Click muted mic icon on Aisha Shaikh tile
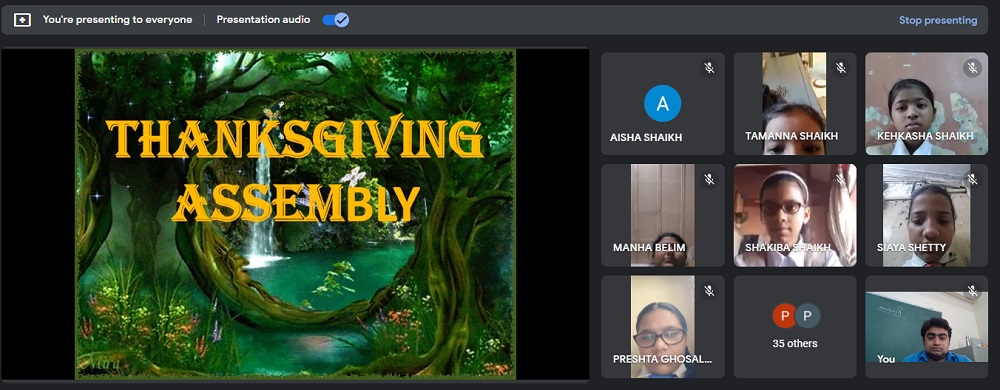1000x390 pixels. click(709, 68)
